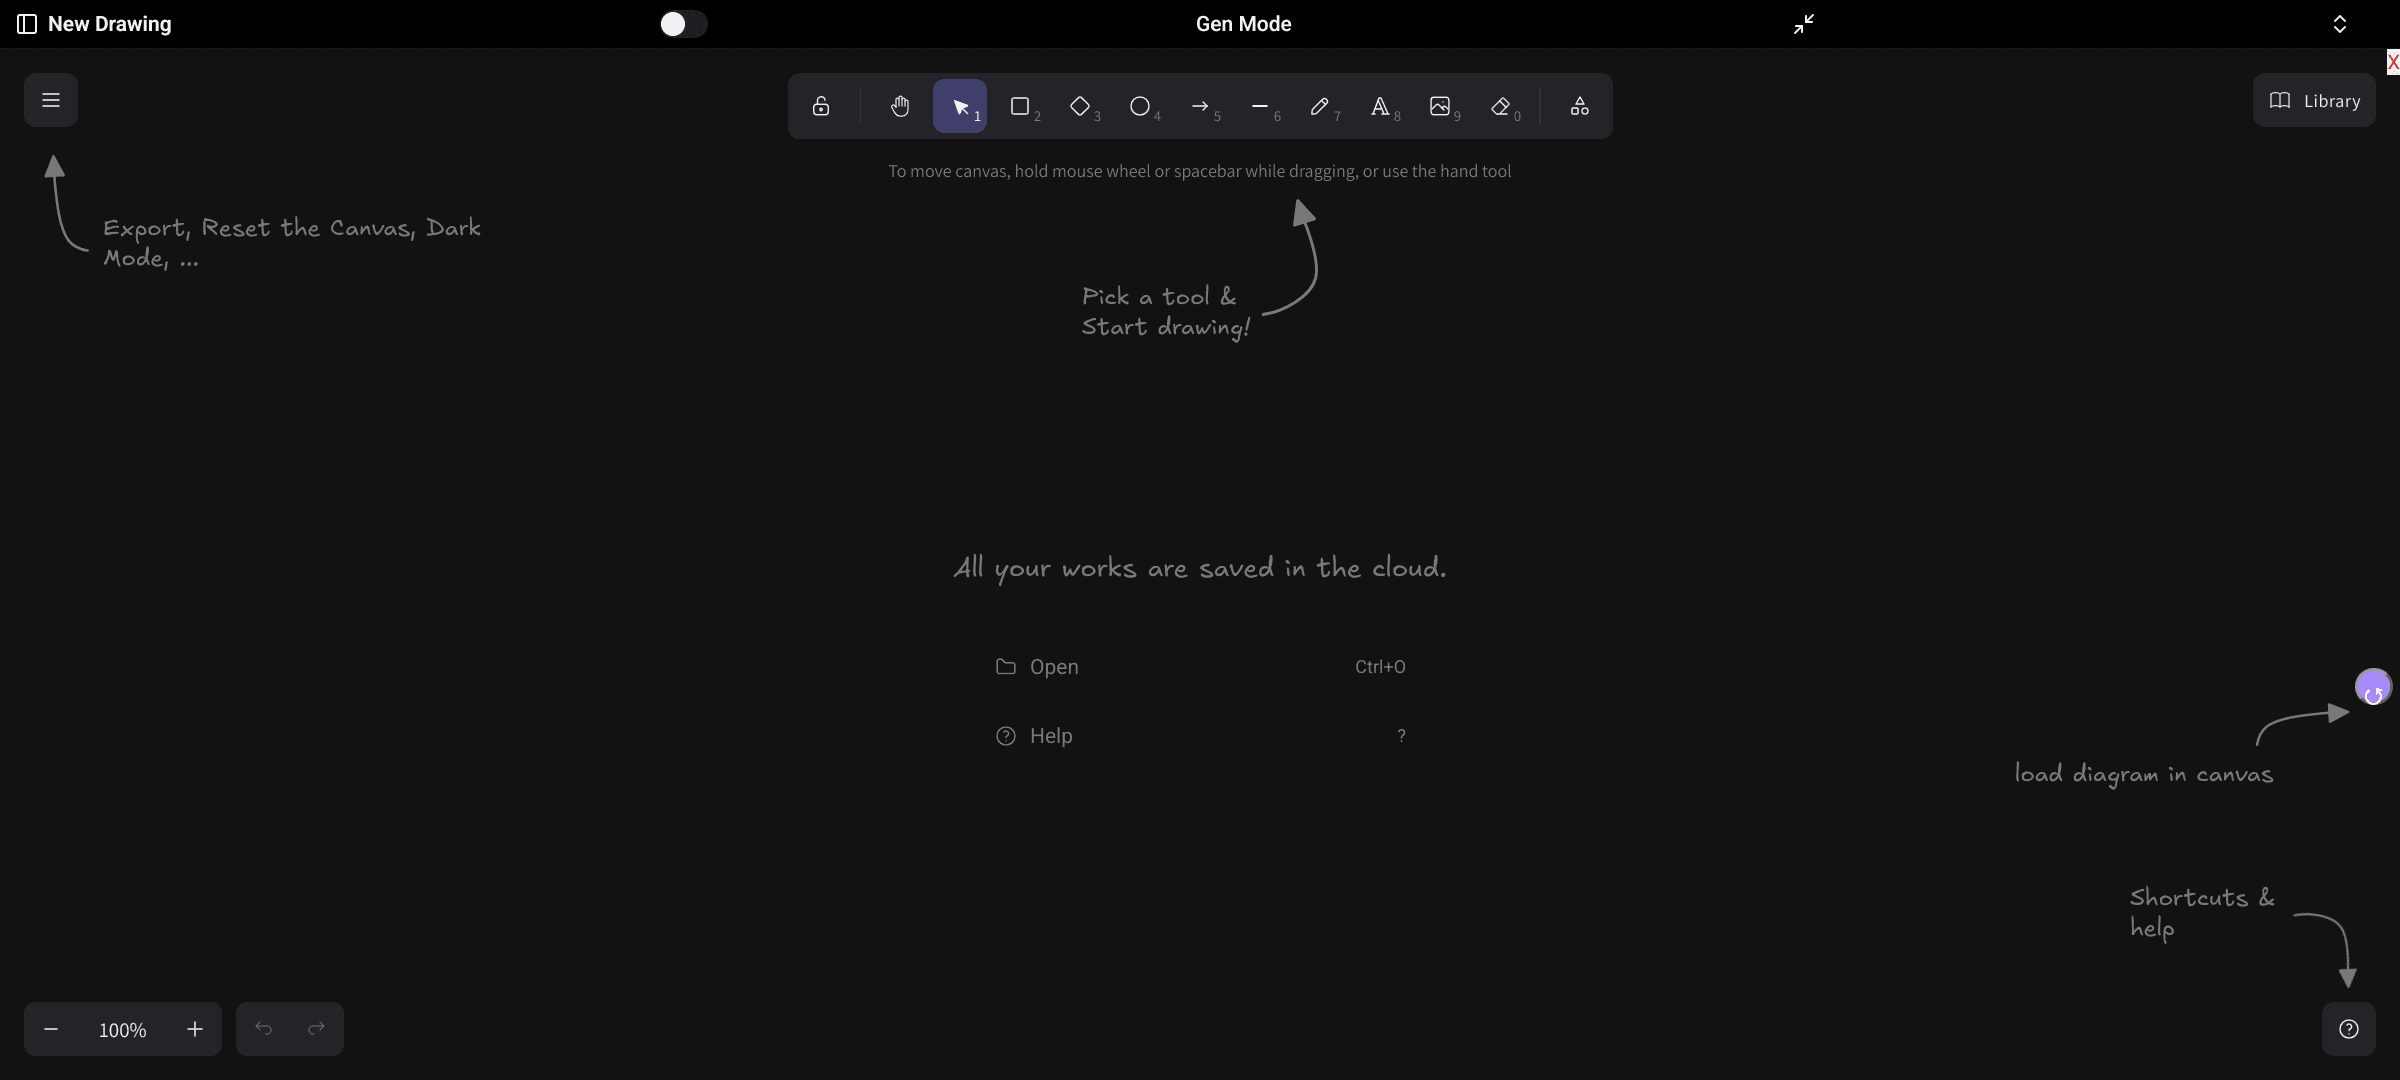The height and width of the screenshot is (1080, 2400).
Task: Toggle the left sidebar panel icon
Action: point(27,24)
